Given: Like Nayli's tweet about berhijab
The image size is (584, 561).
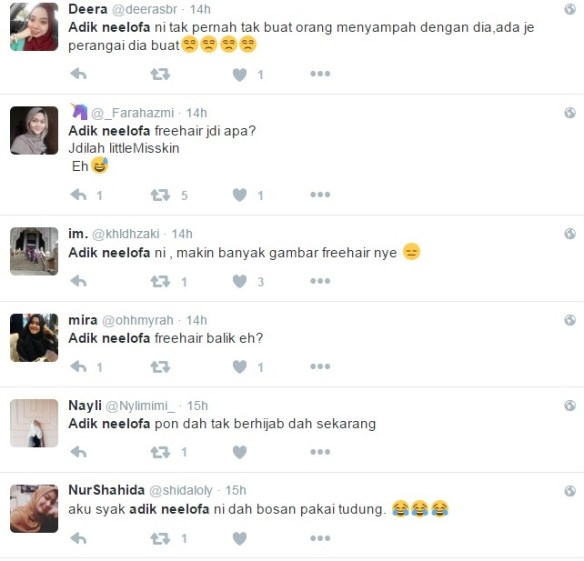Looking at the screenshot, I should [x=239, y=452].
